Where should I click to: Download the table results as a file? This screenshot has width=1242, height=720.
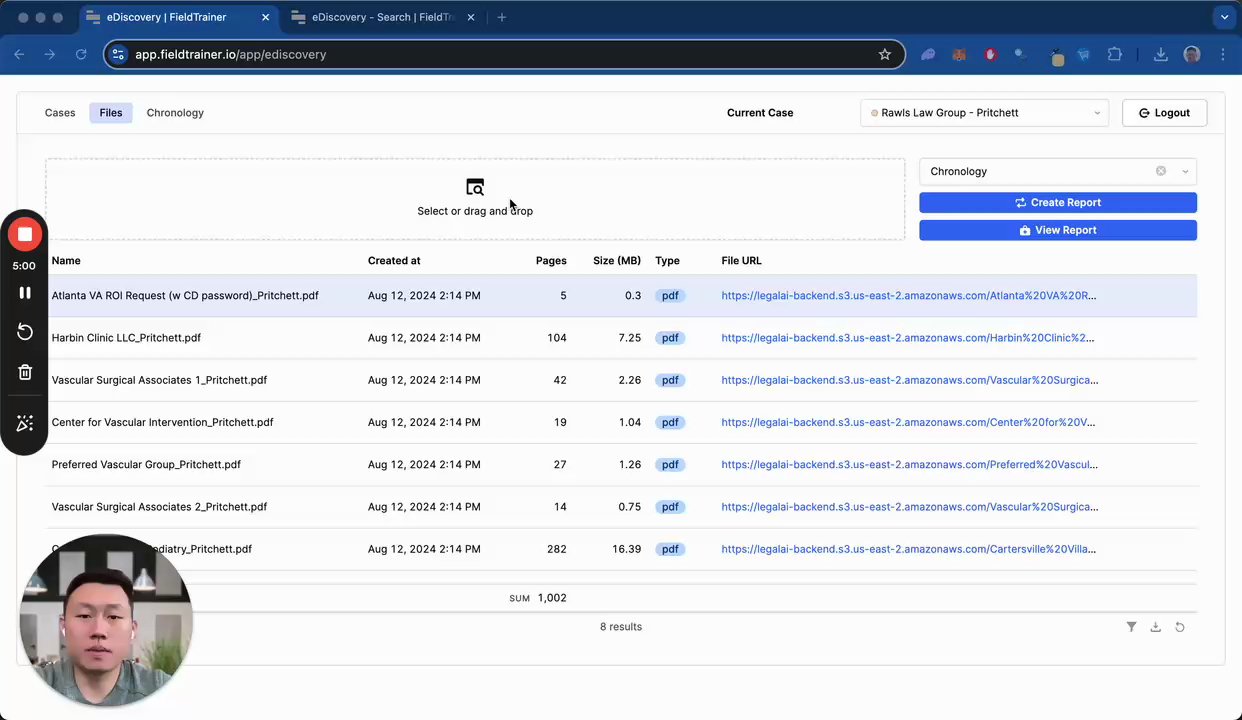(1155, 627)
